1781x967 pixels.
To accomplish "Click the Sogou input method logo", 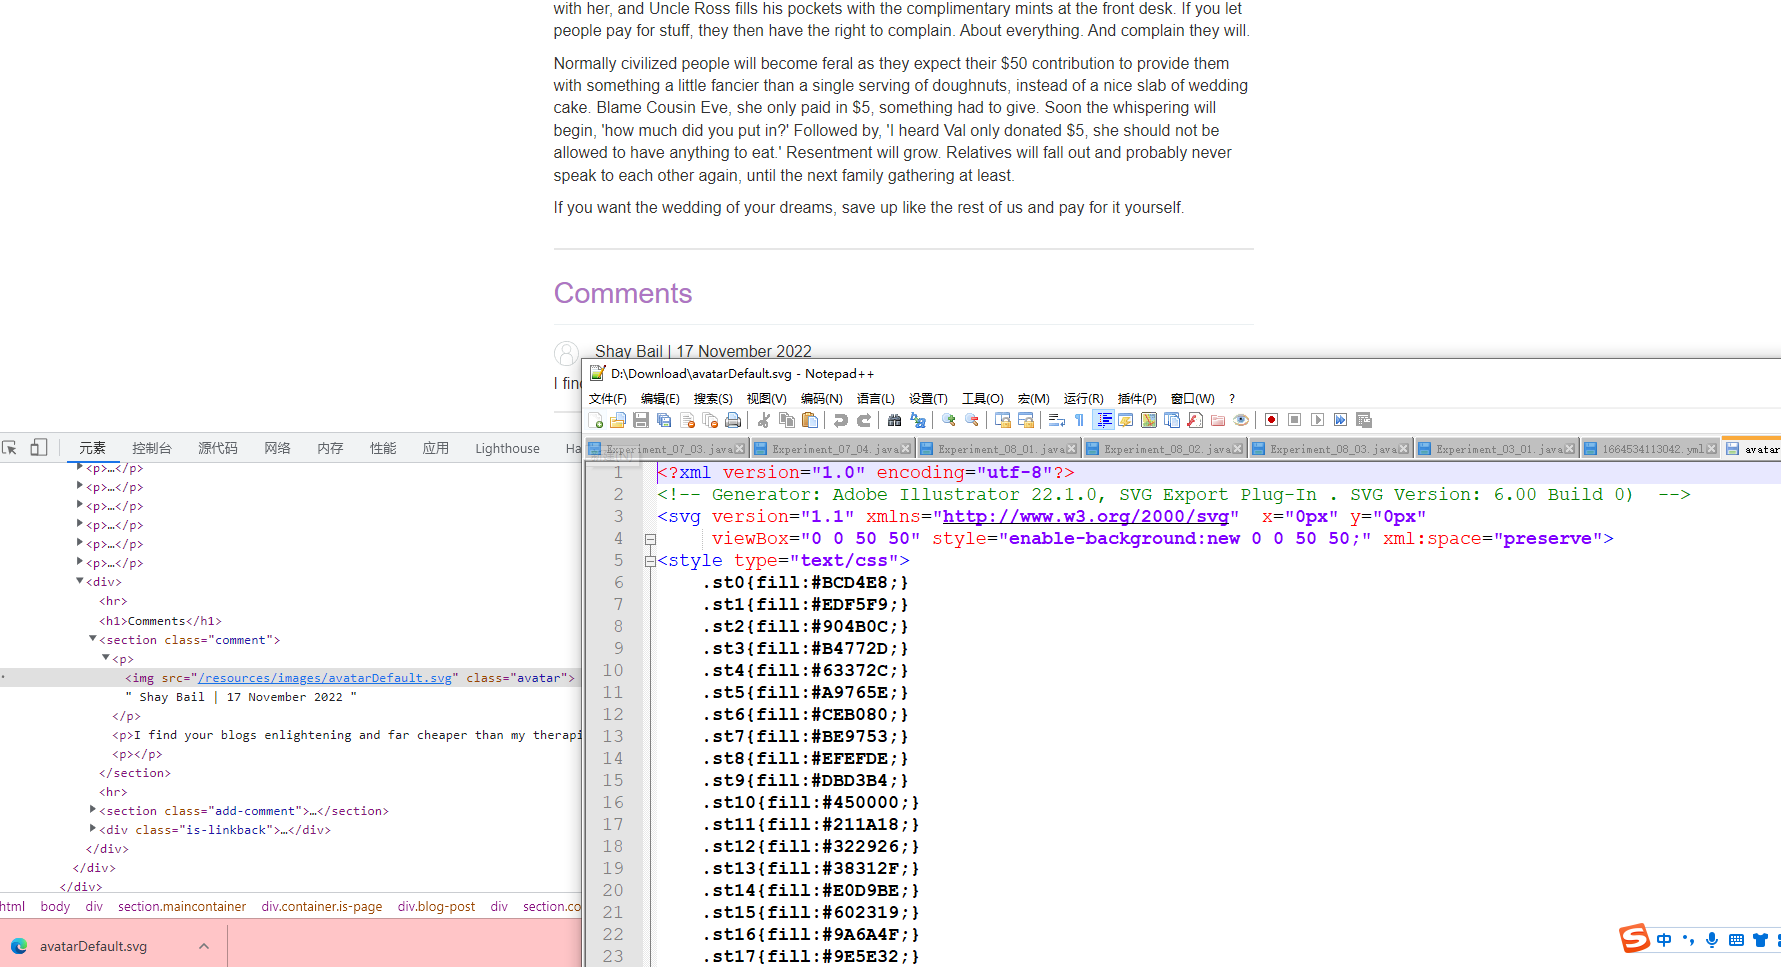I will tap(1634, 939).
